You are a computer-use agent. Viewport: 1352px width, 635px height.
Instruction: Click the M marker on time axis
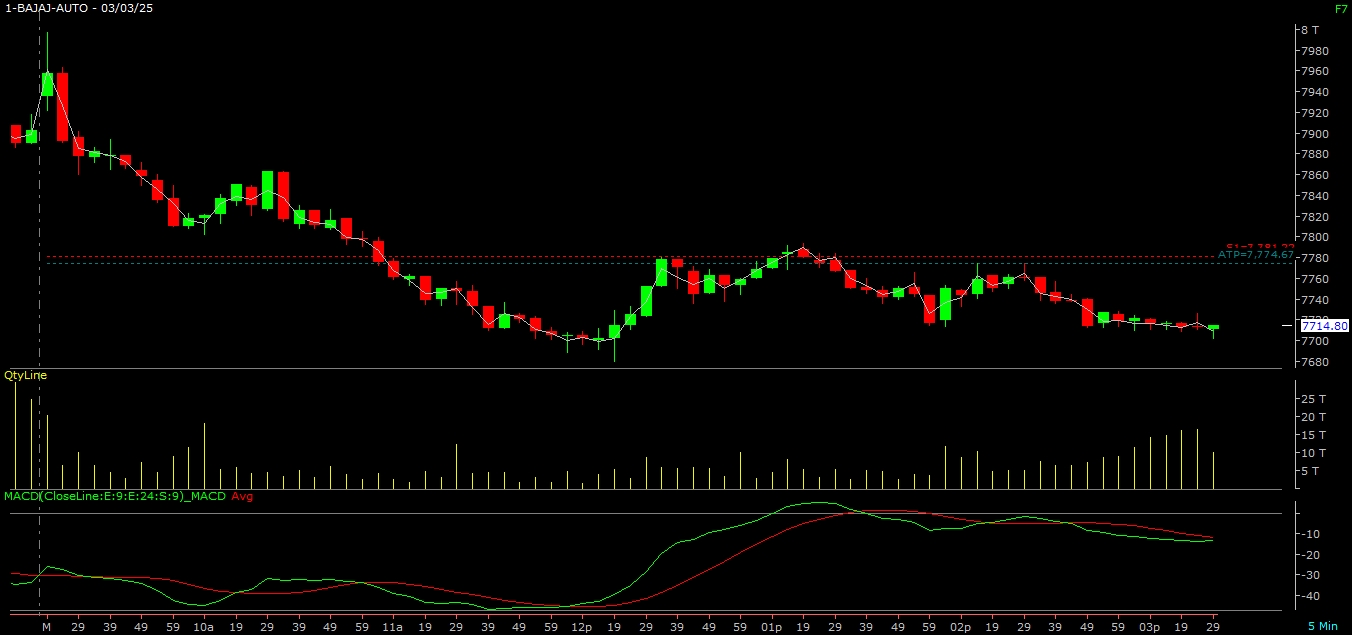click(46, 627)
